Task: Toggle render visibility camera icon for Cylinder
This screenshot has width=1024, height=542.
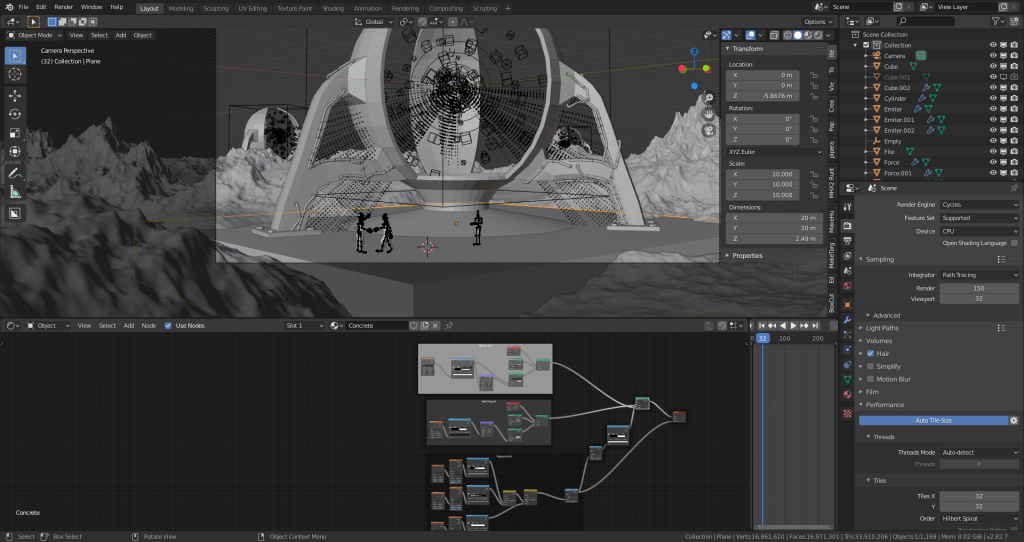Action: (1014, 98)
